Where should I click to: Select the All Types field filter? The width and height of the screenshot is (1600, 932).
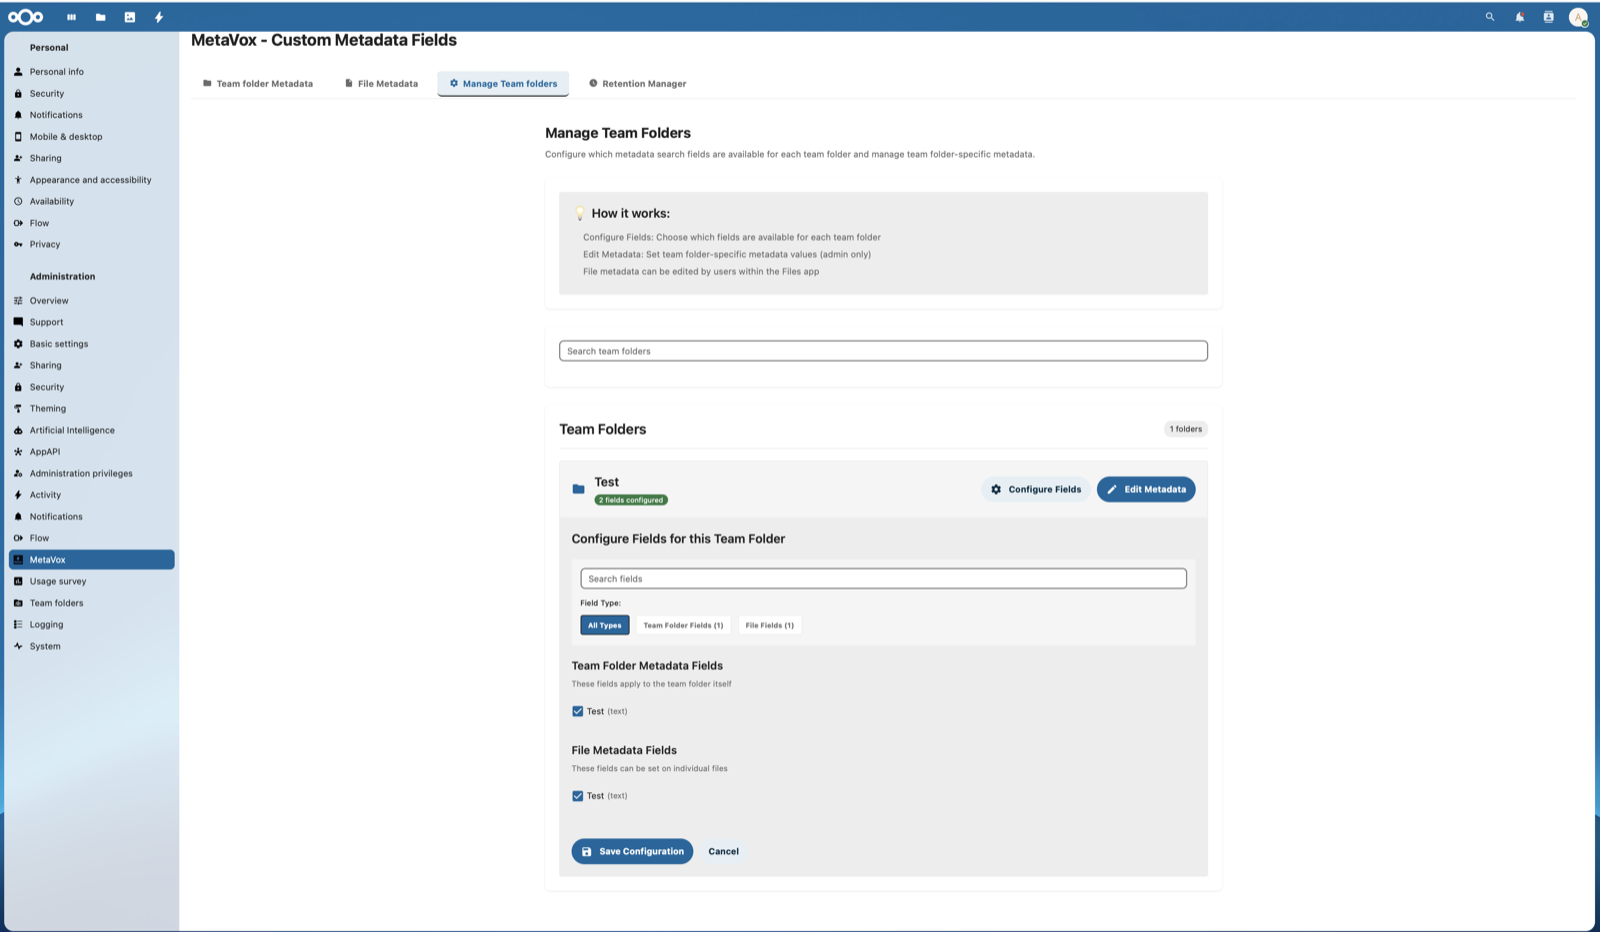[605, 624]
